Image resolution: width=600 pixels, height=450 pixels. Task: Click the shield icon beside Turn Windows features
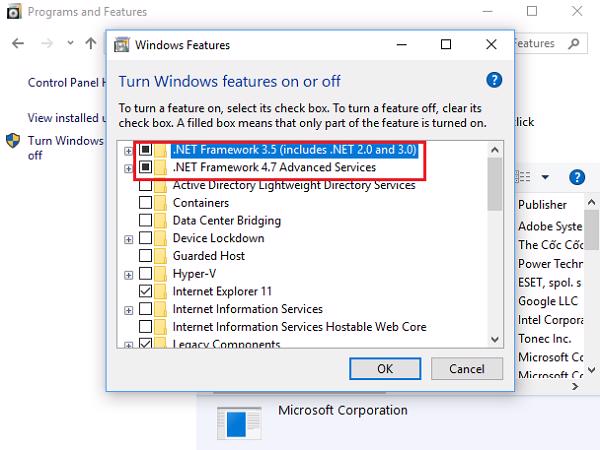click(x=13, y=141)
